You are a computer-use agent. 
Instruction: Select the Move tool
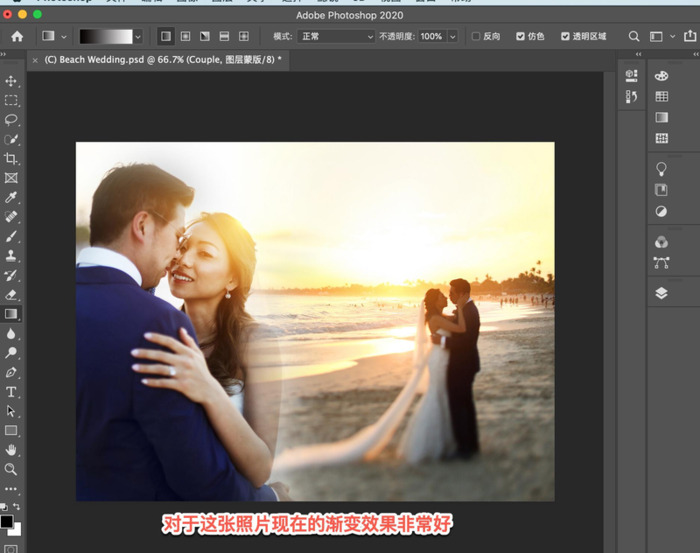11,81
